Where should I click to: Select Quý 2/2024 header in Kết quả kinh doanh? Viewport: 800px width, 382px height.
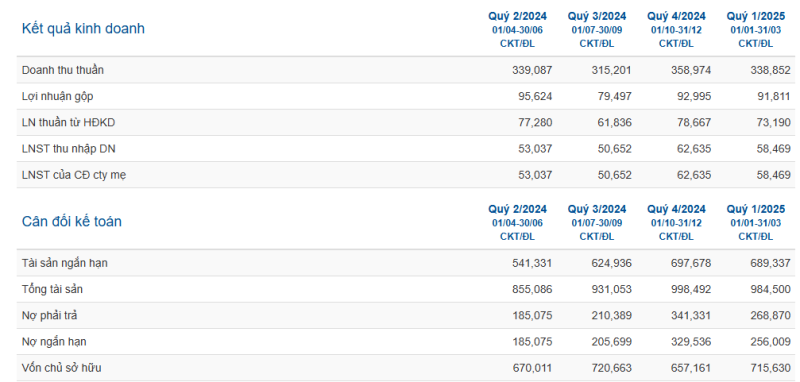click(x=517, y=16)
